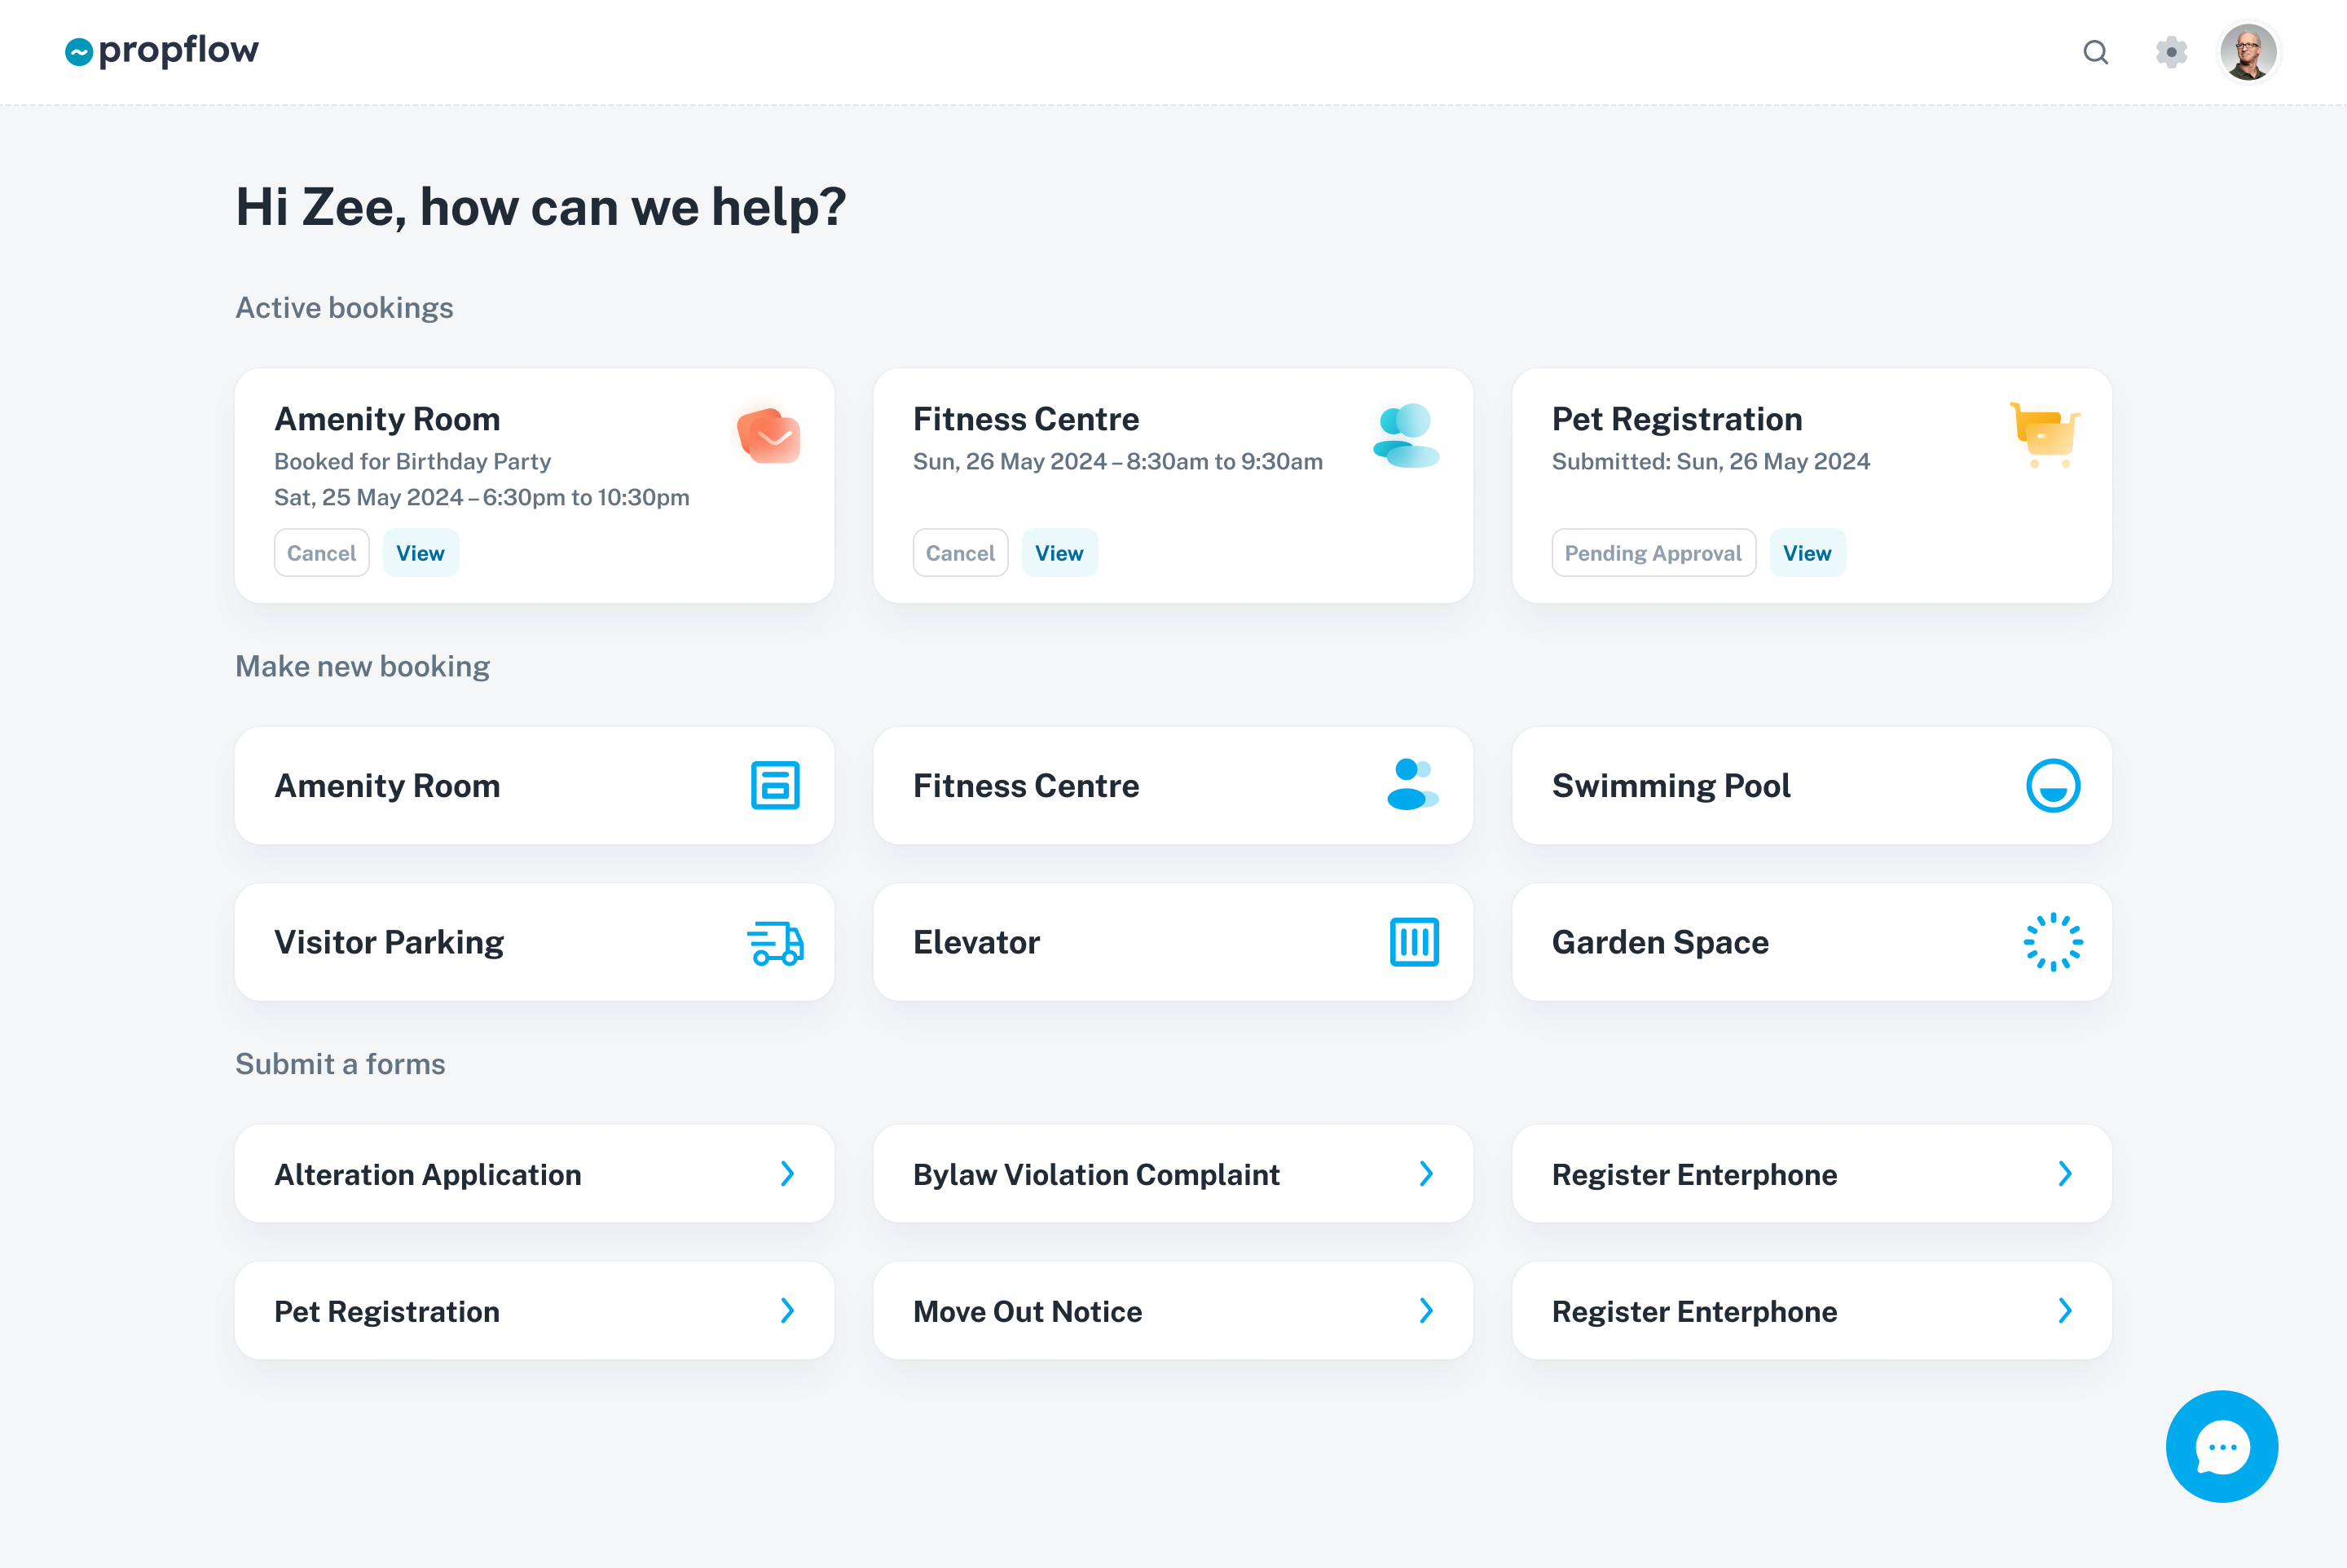Open the user profile avatar
The width and height of the screenshot is (2347, 1568).
click(2248, 52)
